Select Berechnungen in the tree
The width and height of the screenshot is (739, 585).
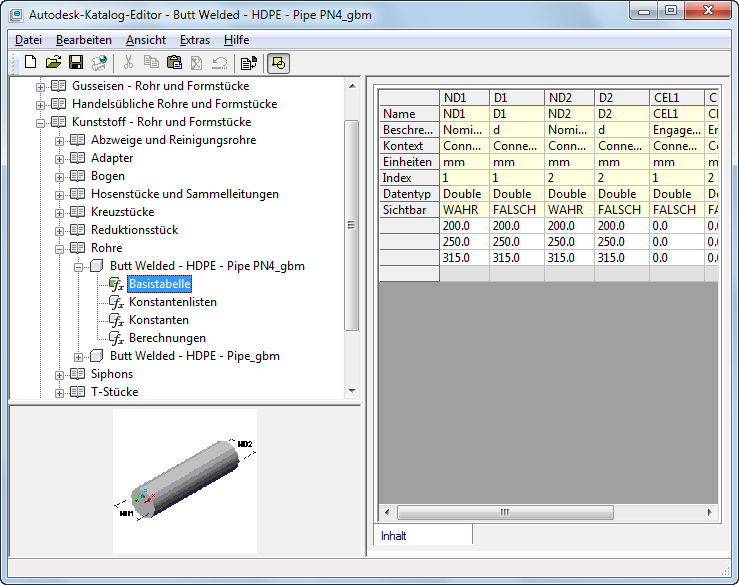click(x=167, y=338)
